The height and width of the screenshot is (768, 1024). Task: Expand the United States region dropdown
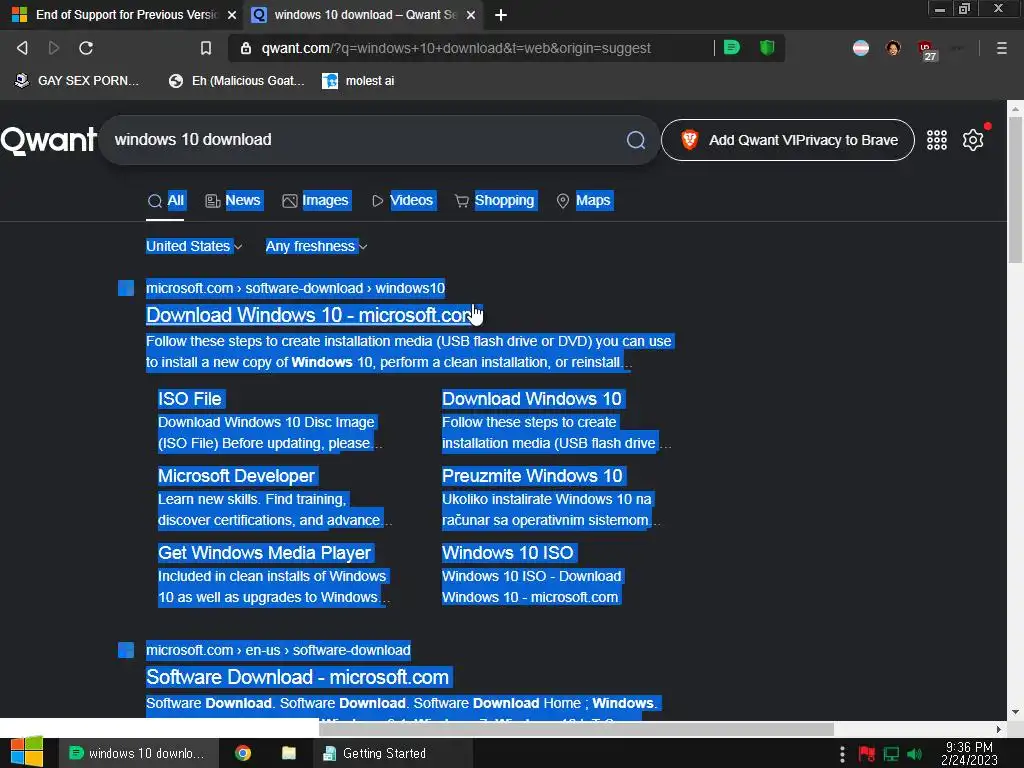pos(194,246)
